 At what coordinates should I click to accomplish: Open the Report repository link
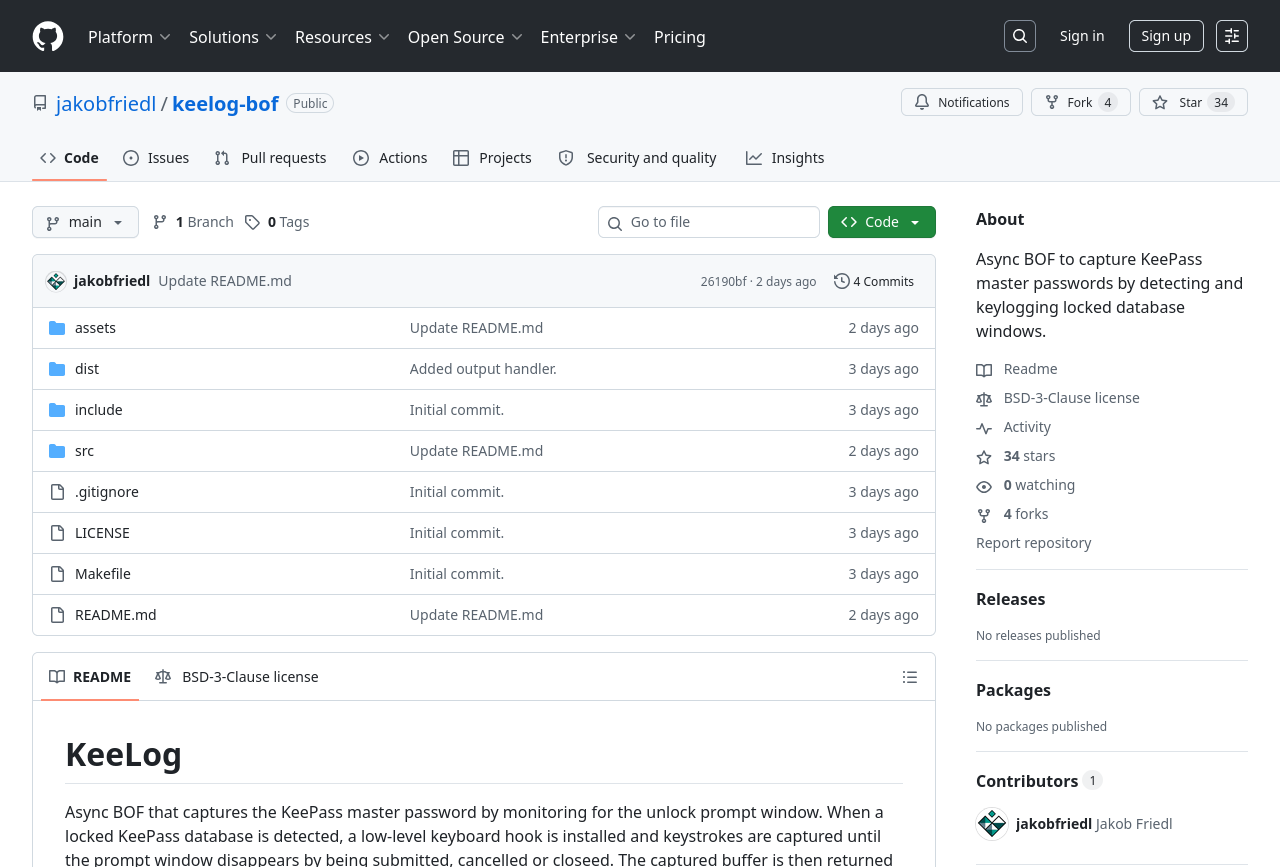click(x=1033, y=543)
